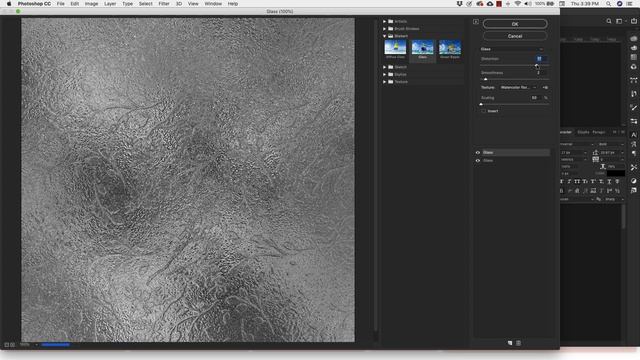Open the Apple menu
Image resolution: width=640 pixels, height=360 pixels.
click(9, 4)
